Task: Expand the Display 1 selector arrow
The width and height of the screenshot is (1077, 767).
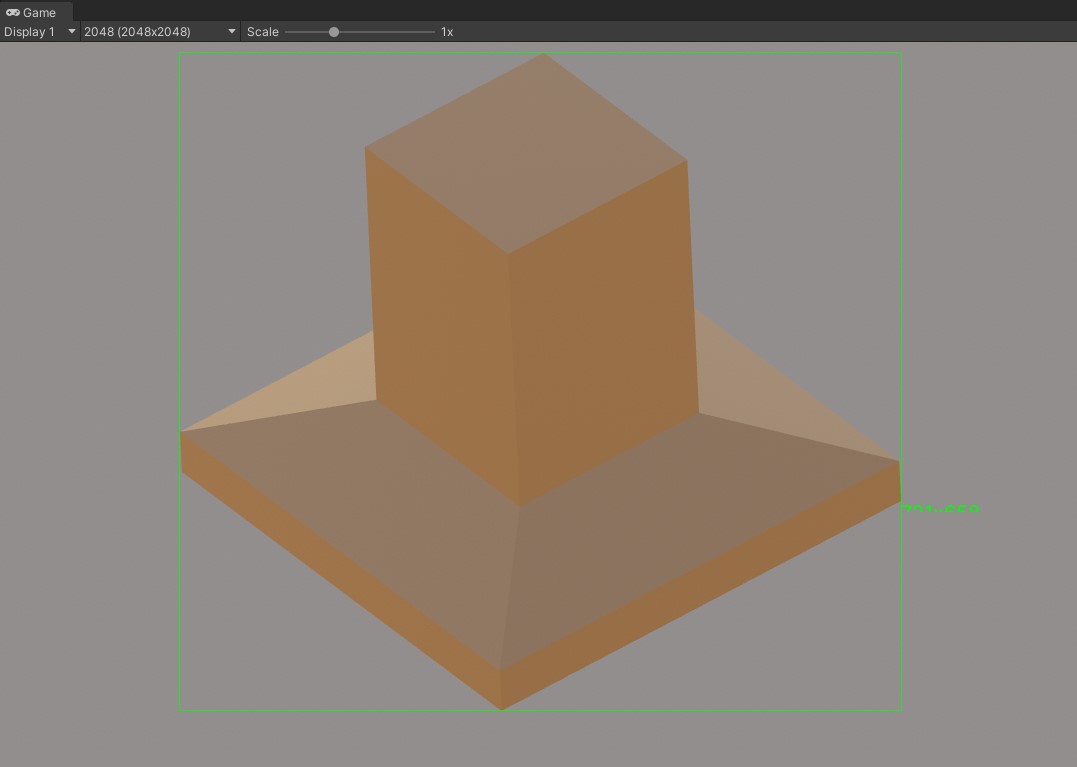Action: [70, 31]
